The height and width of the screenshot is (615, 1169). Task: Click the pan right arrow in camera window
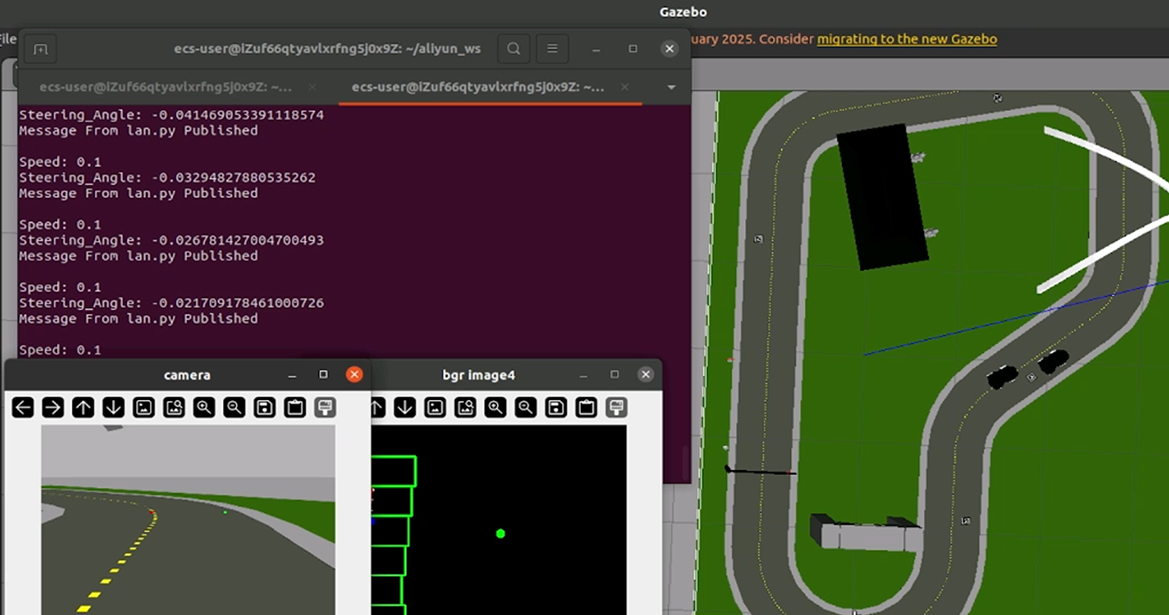[53, 407]
